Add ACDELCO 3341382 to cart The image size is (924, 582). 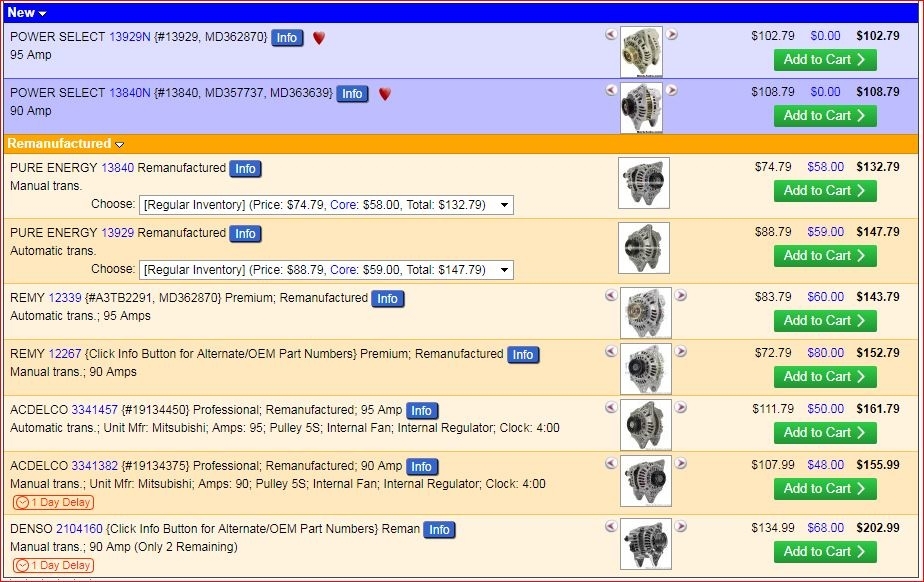825,488
